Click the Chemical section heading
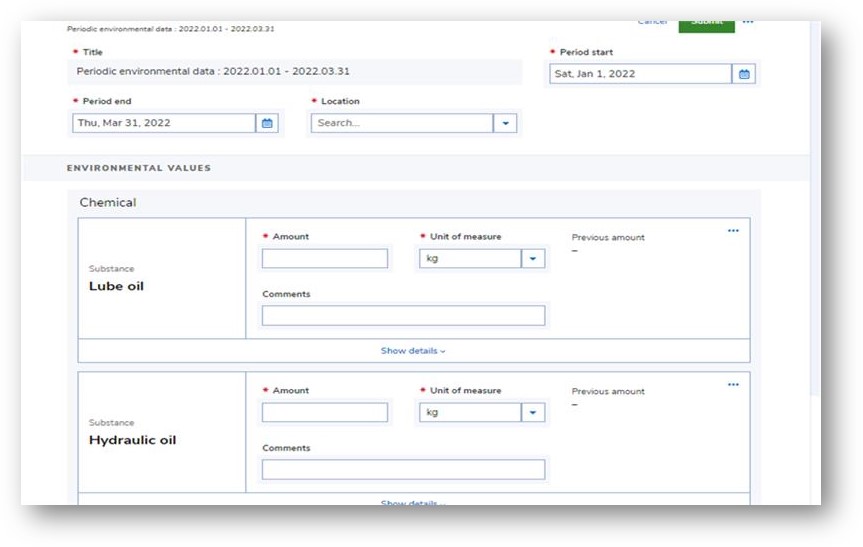The width and height of the screenshot is (863, 547). [108, 203]
